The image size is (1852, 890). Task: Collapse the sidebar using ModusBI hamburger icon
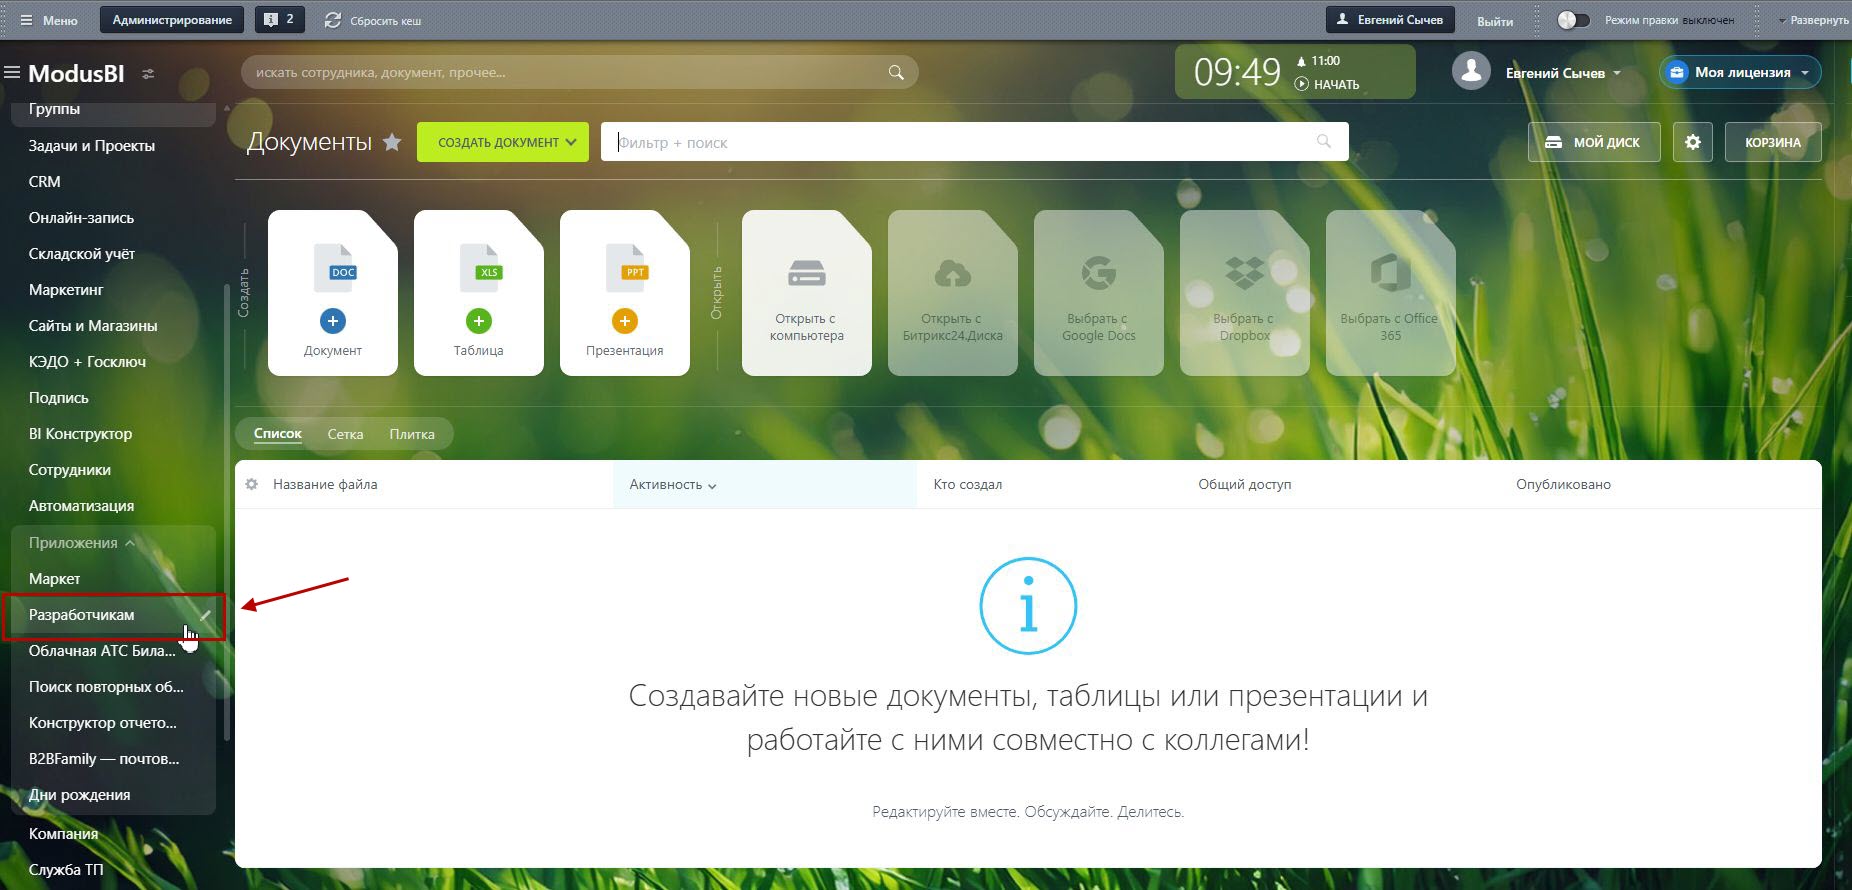[x=12, y=72]
